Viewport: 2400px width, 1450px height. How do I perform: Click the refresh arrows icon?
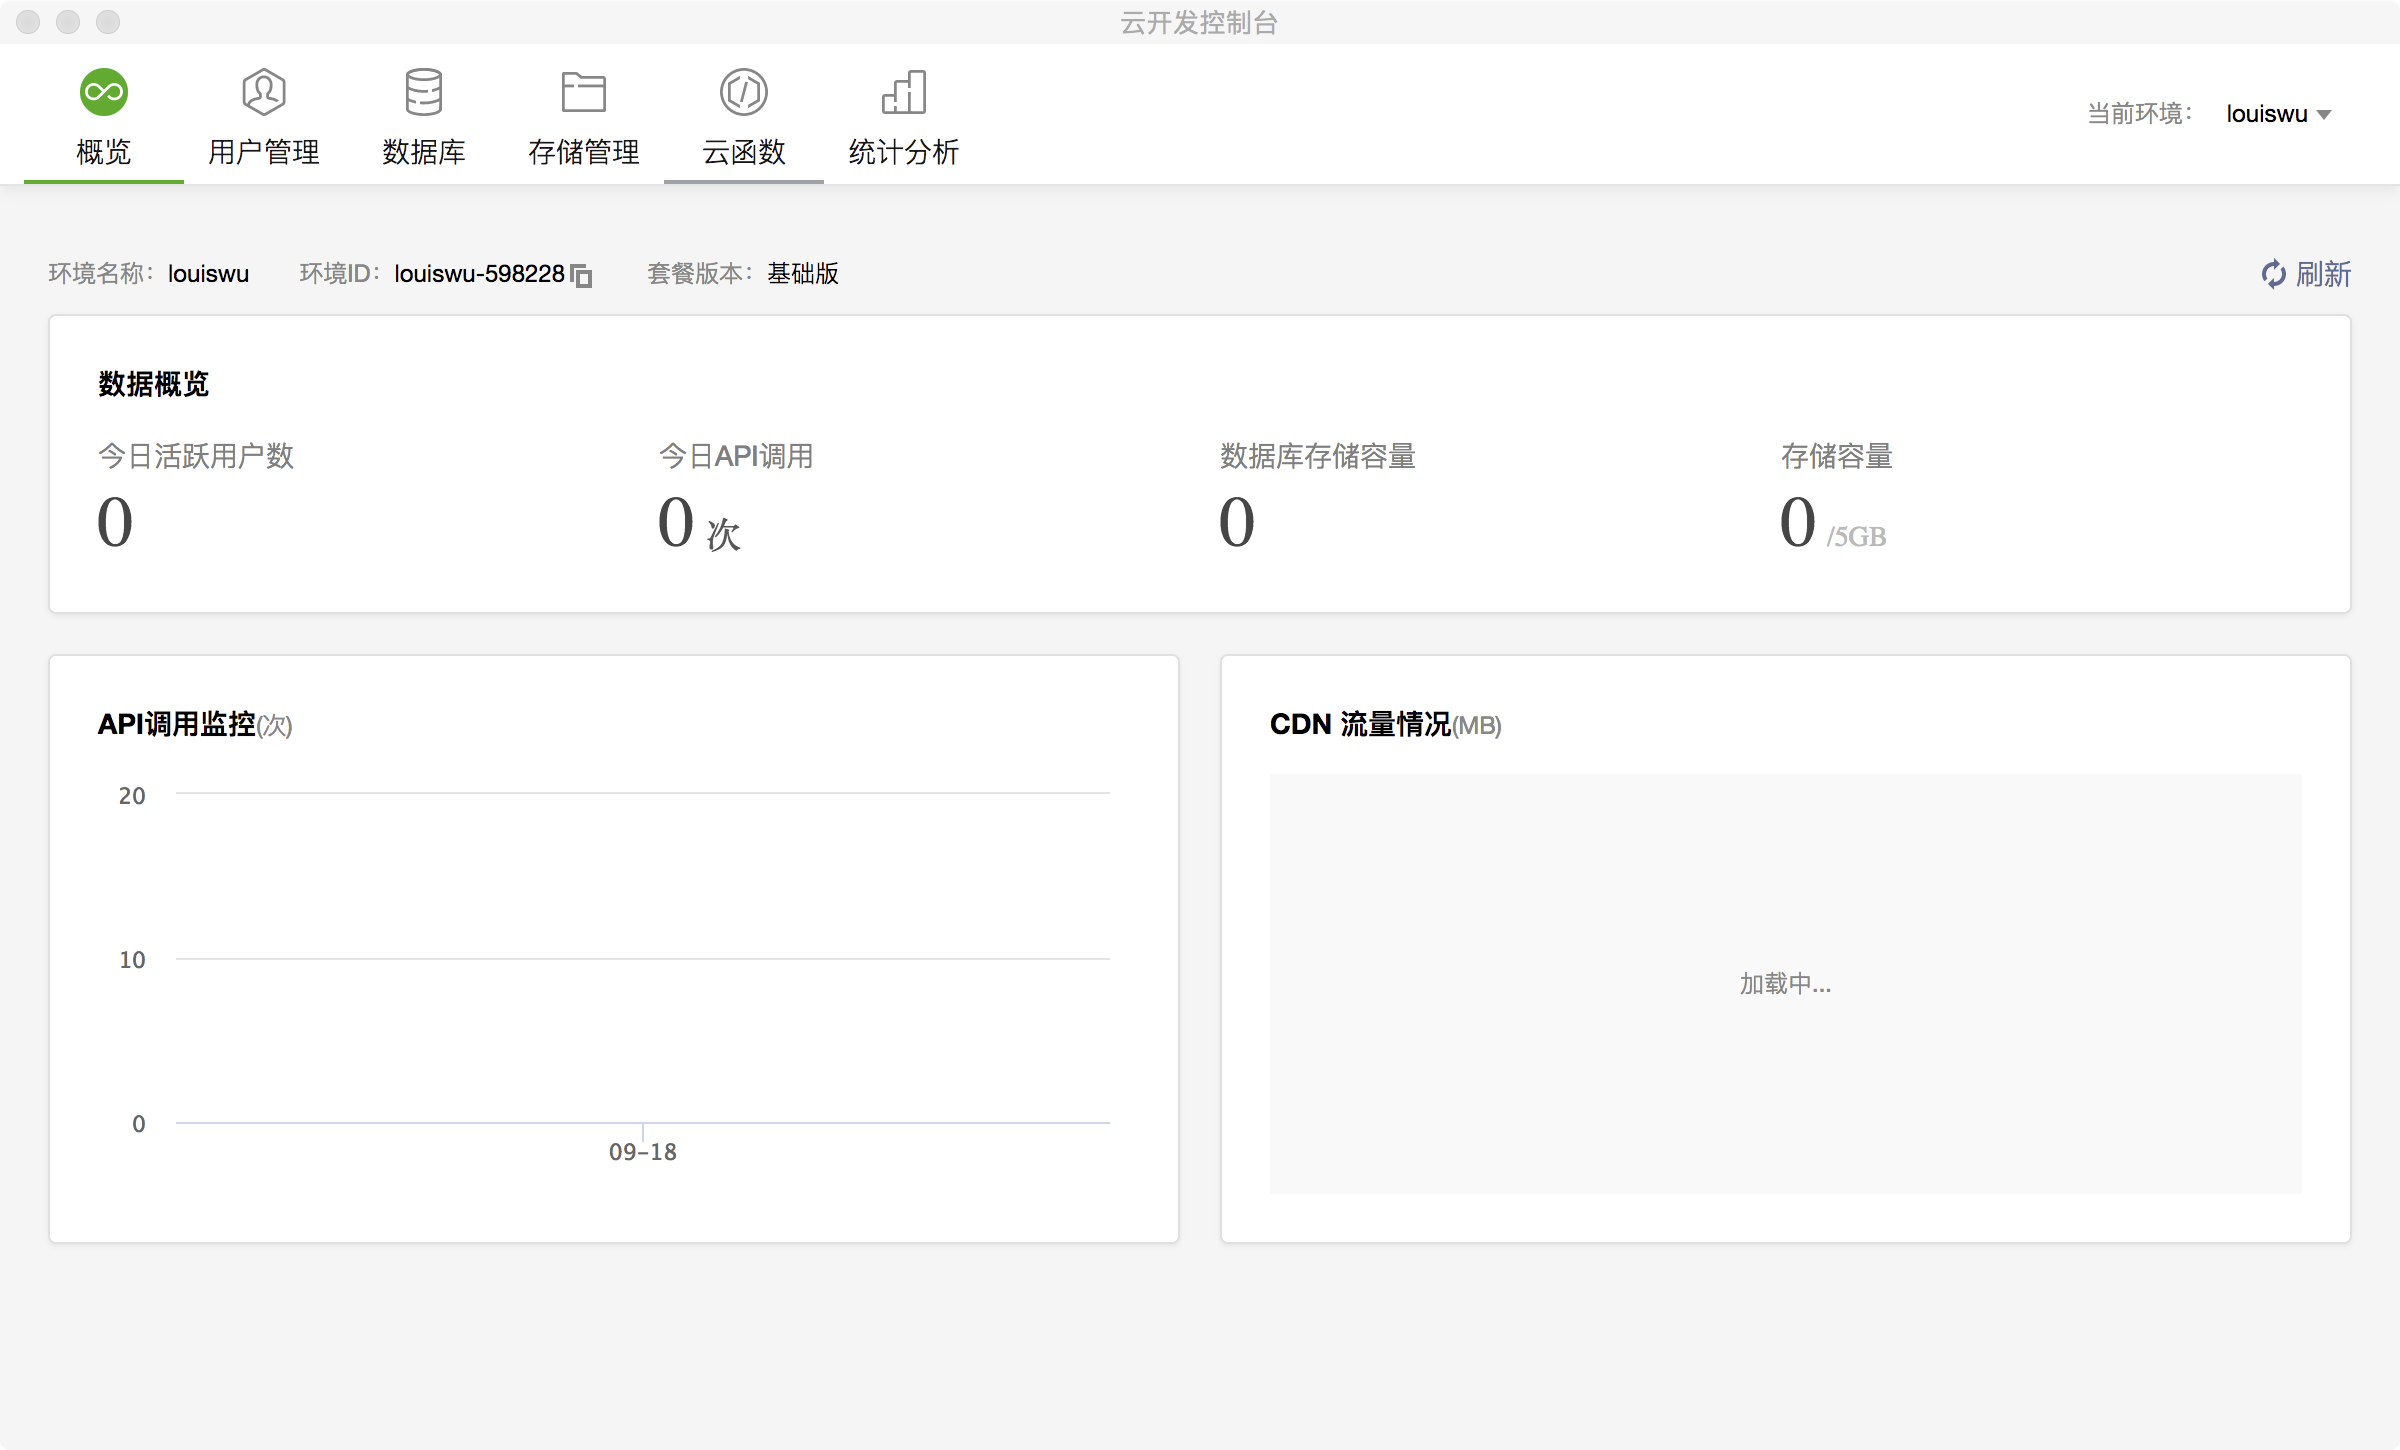click(2273, 274)
